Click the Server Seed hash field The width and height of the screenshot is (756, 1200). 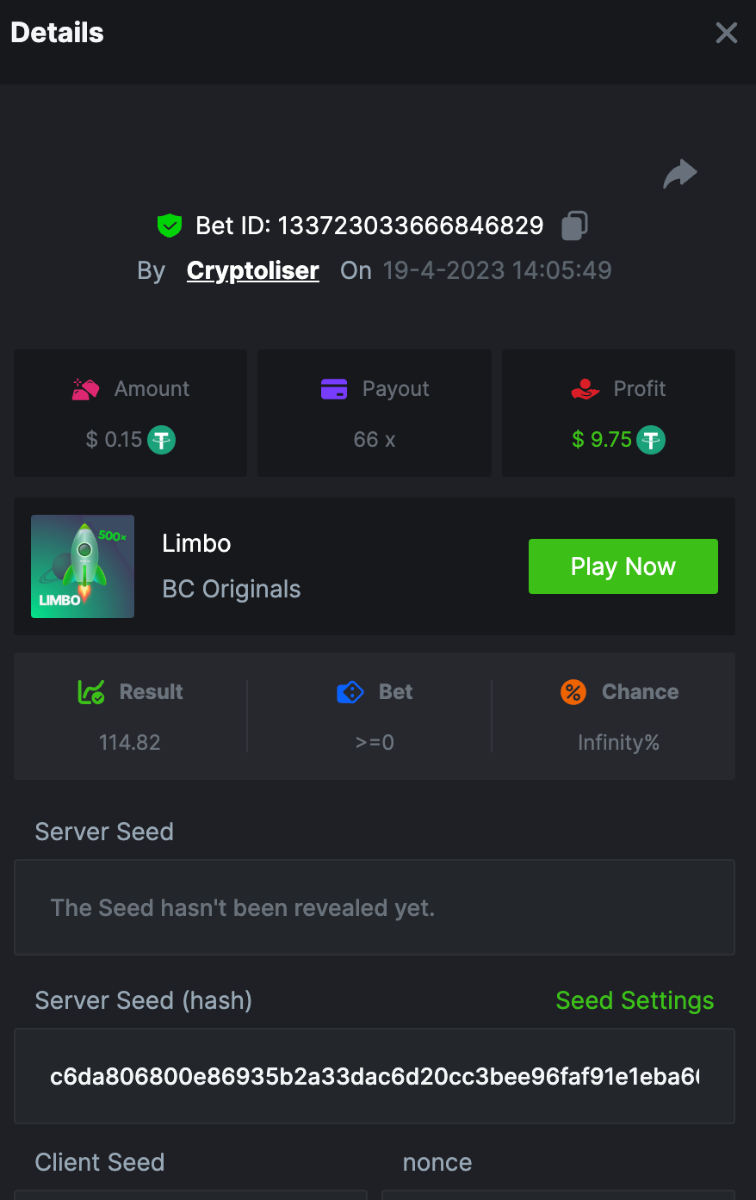click(x=374, y=1077)
